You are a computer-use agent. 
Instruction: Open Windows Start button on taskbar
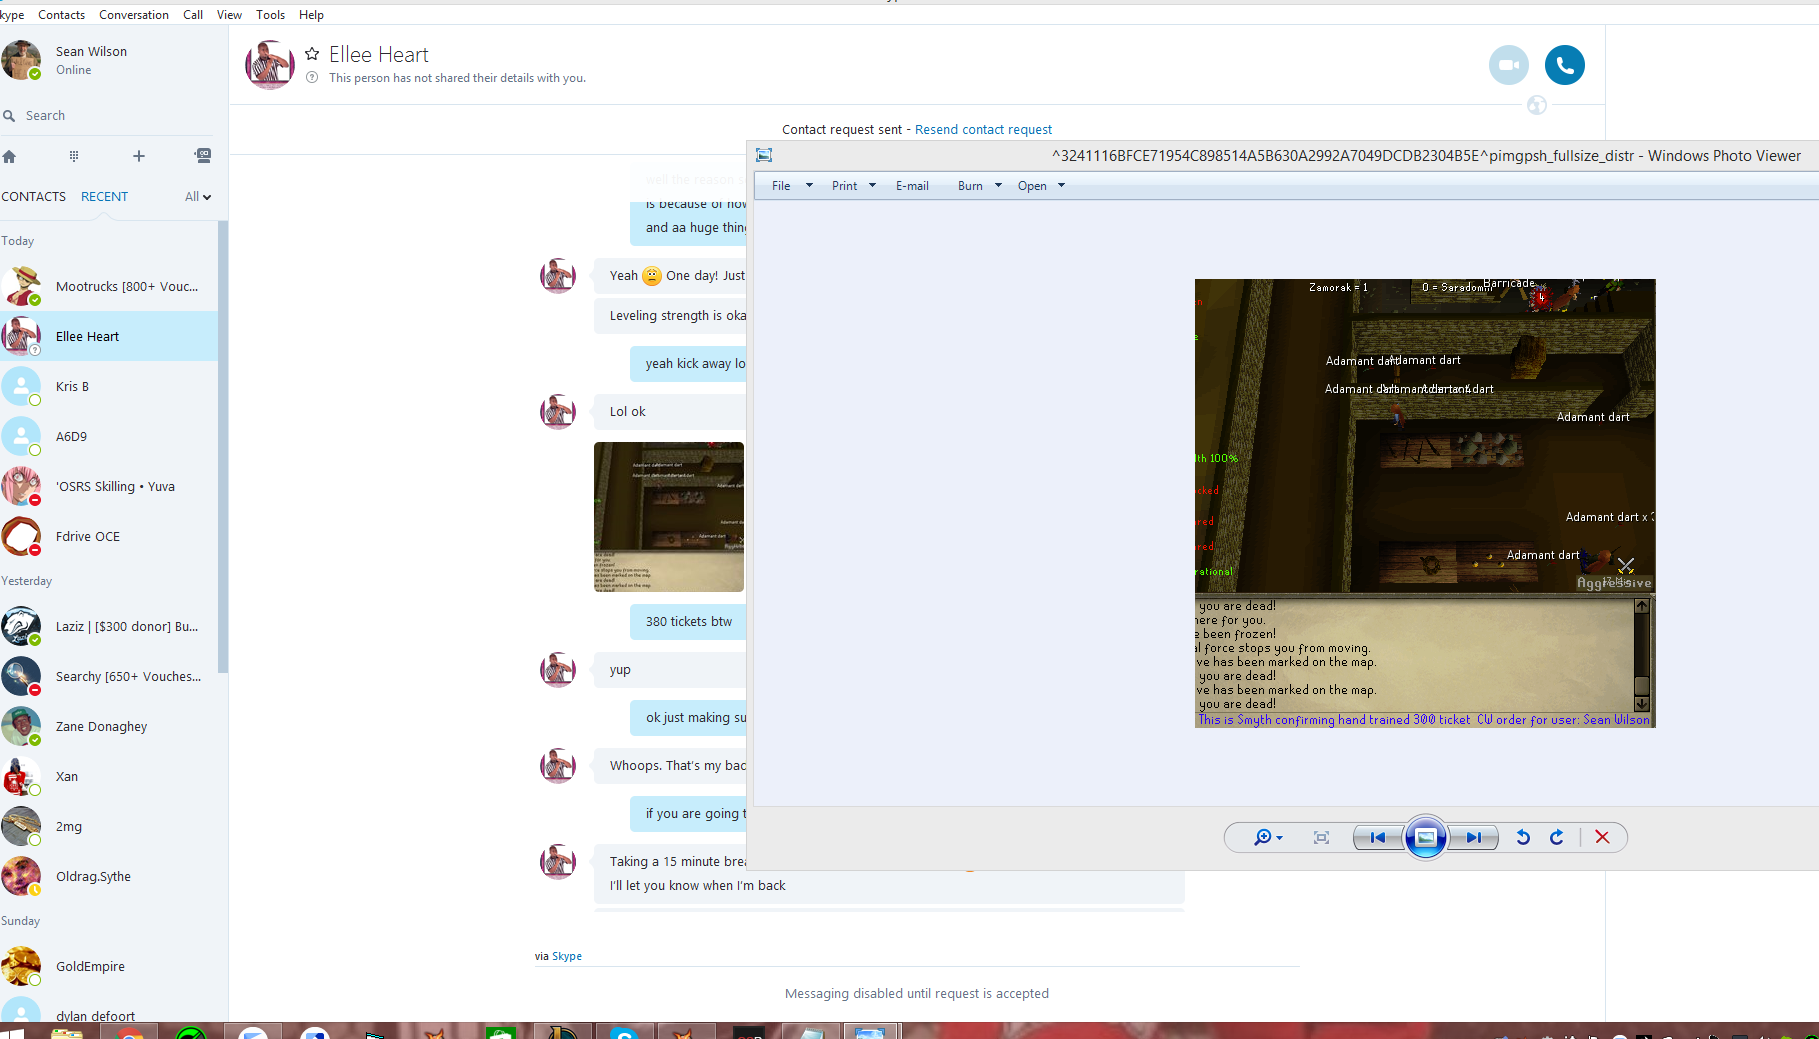(x=12, y=1032)
